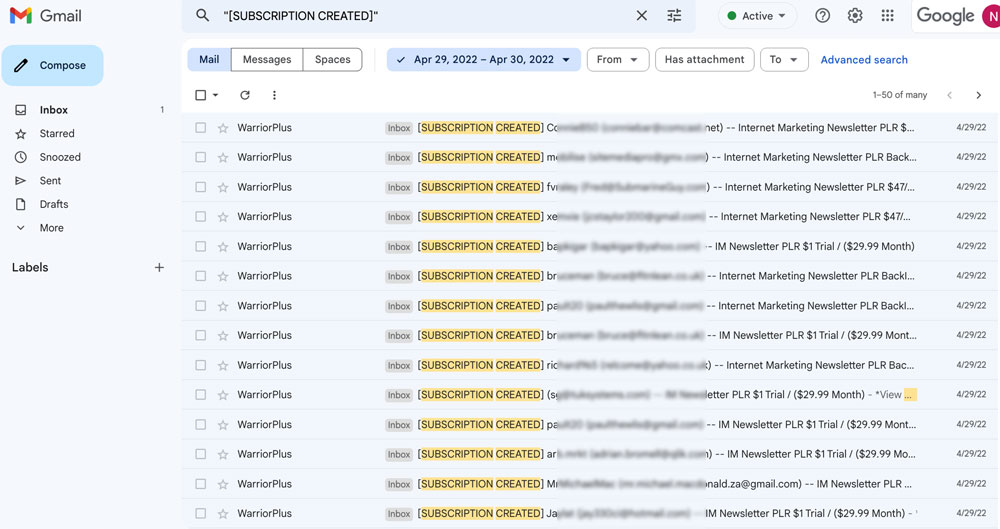Star the email starting with 'fv'
The height and width of the screenshot is (529, 1000).
223,188
